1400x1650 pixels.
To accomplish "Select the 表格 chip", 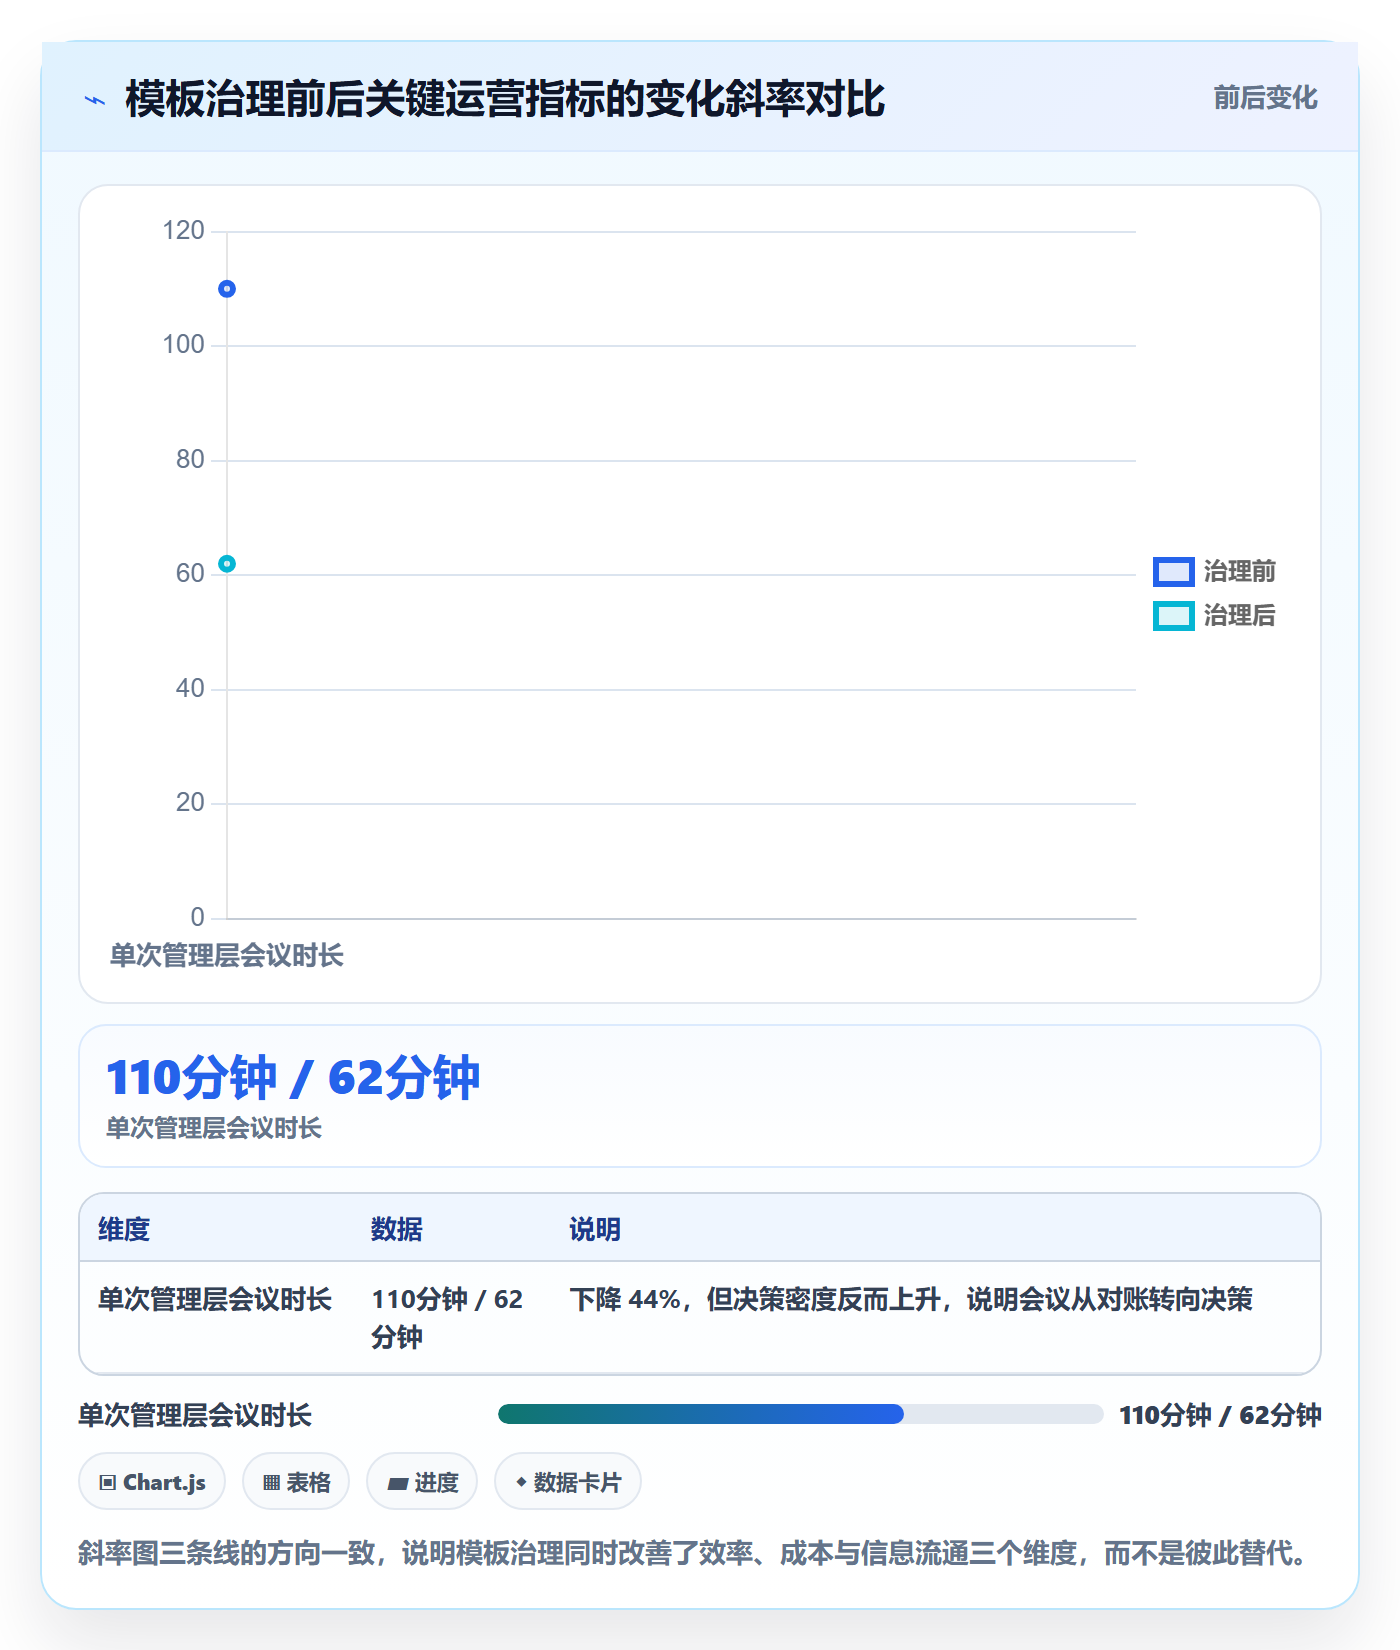I will point(296,1482).
